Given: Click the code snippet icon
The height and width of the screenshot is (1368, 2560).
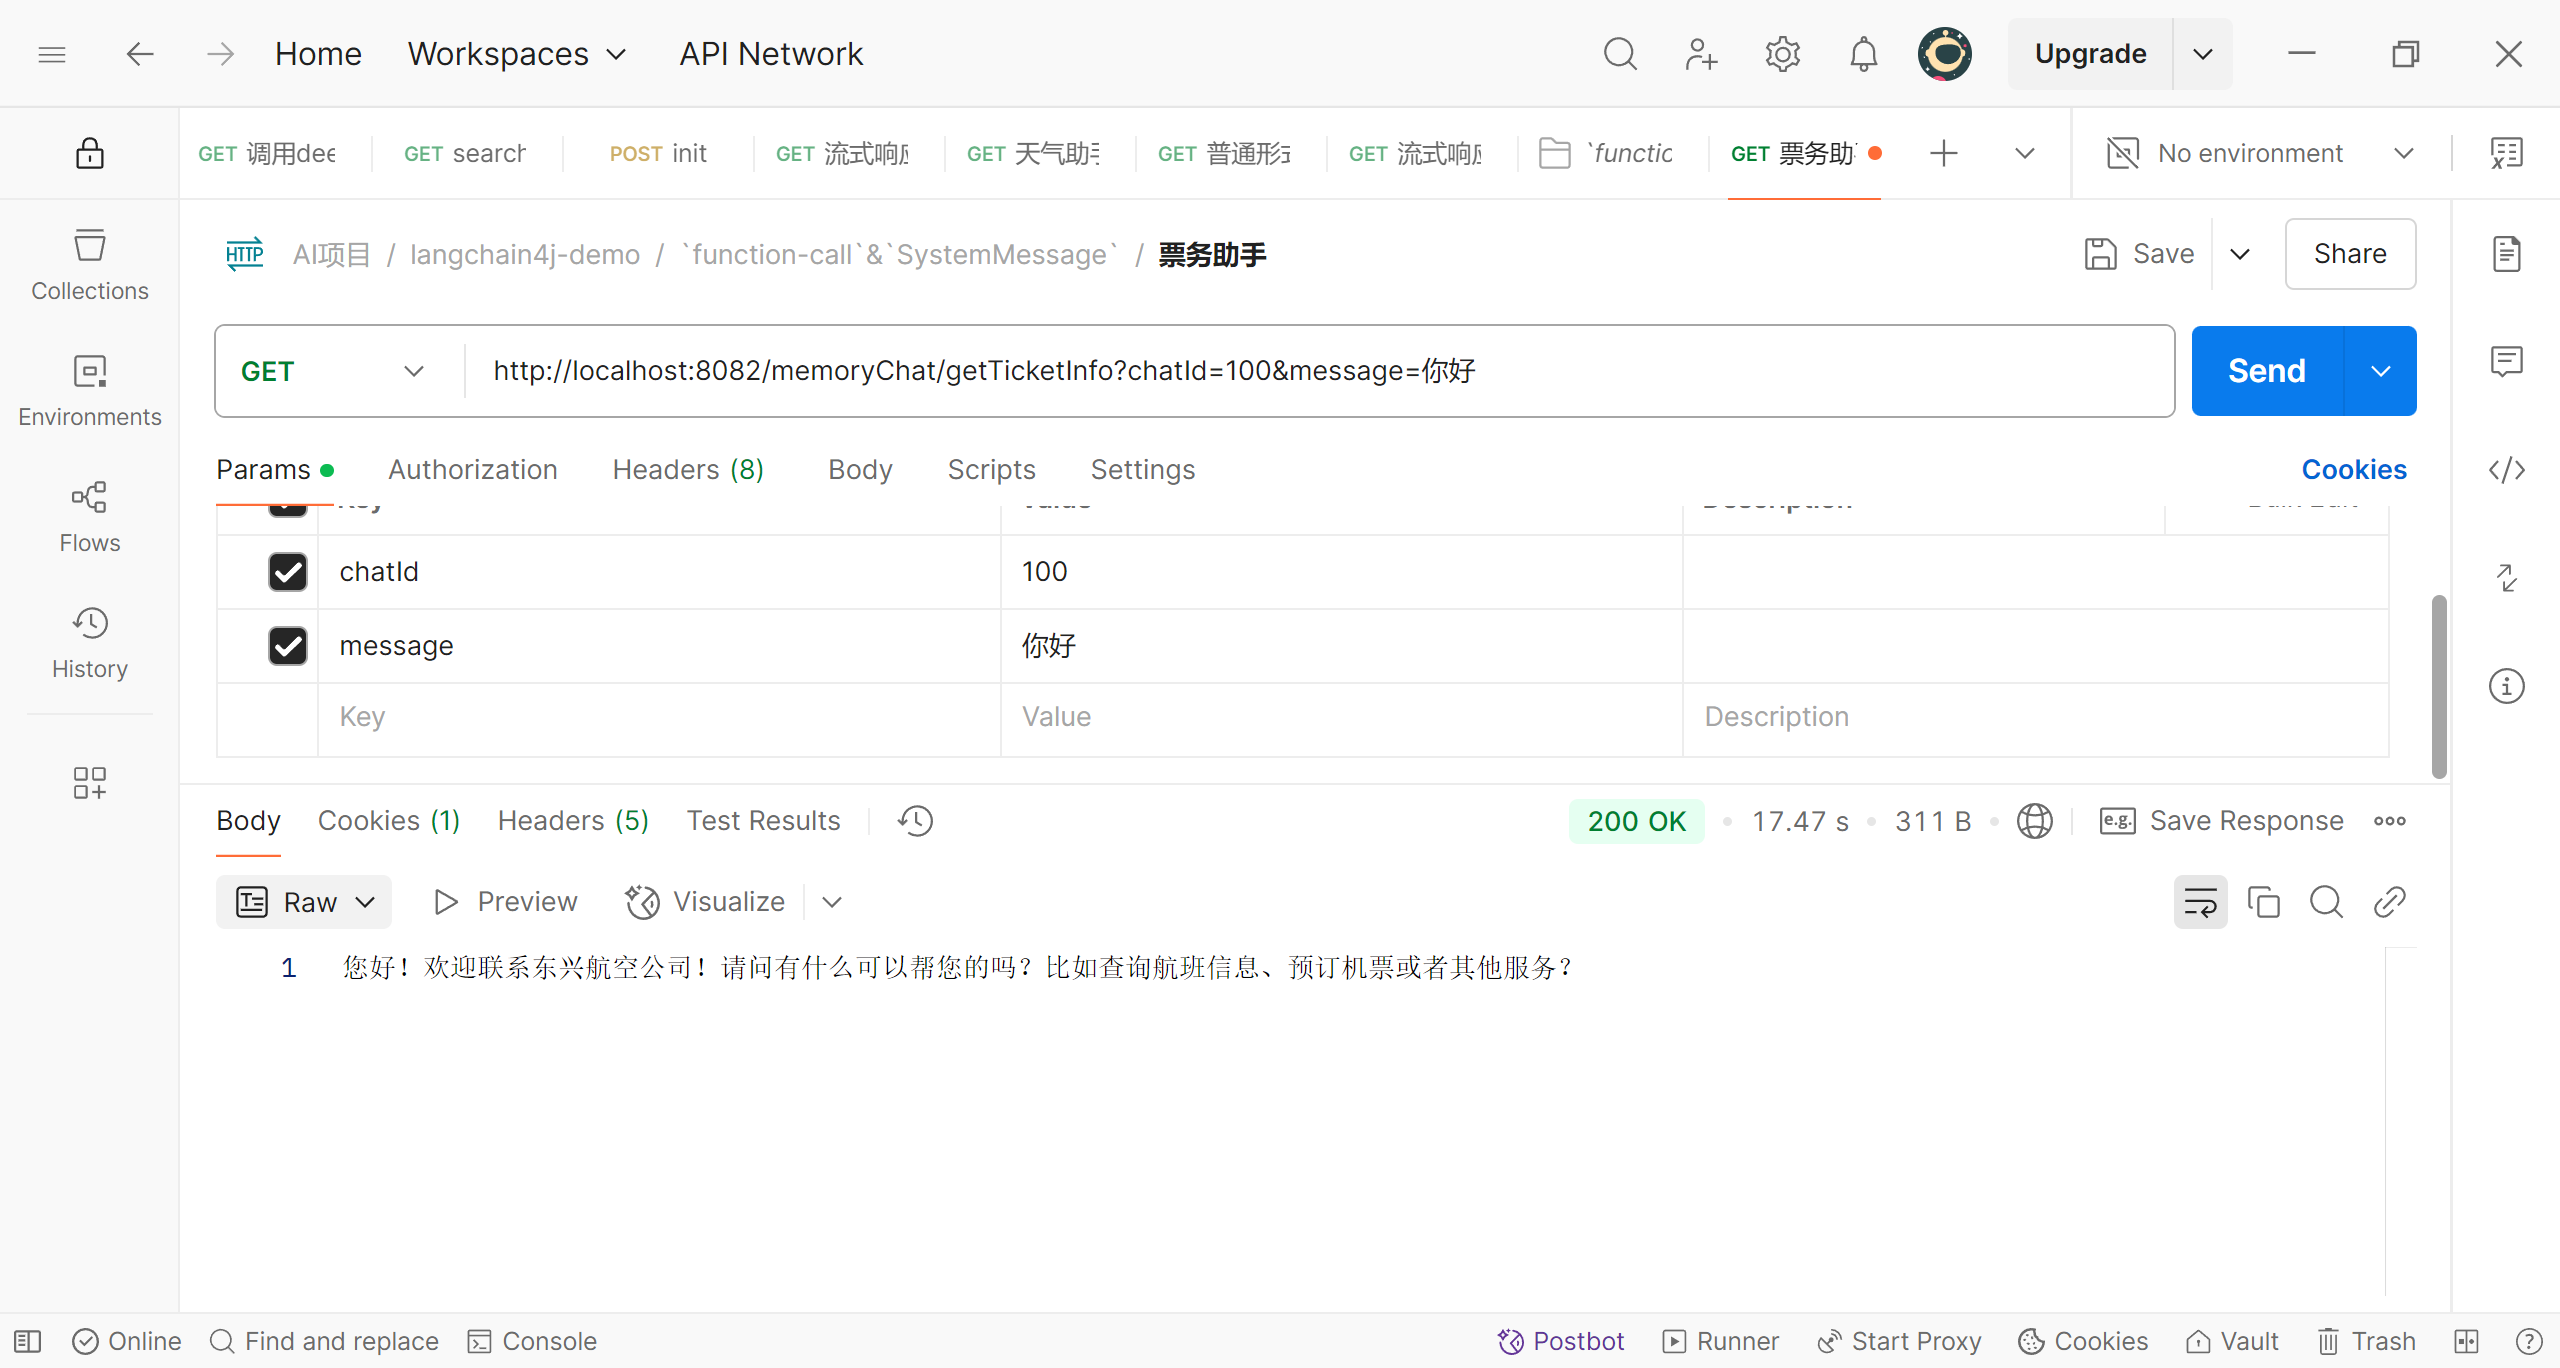Looking at the screenshot, I should [x=2506, y=470].
